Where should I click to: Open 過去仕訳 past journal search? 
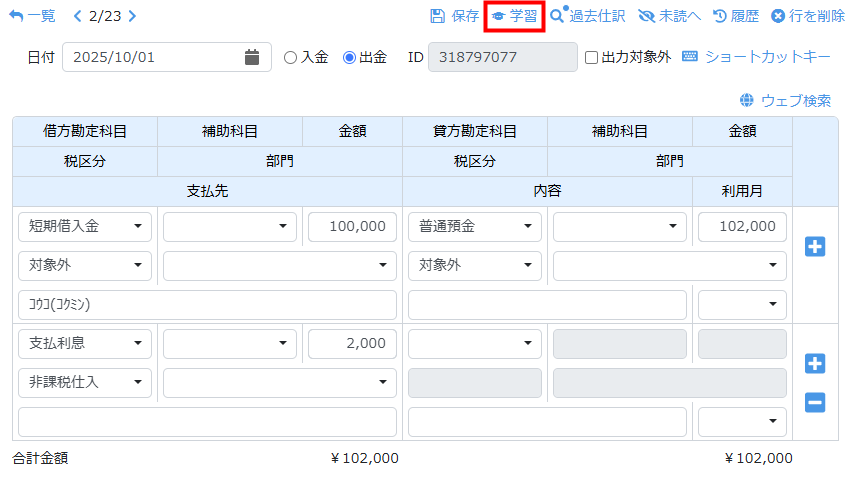[588, 16]
